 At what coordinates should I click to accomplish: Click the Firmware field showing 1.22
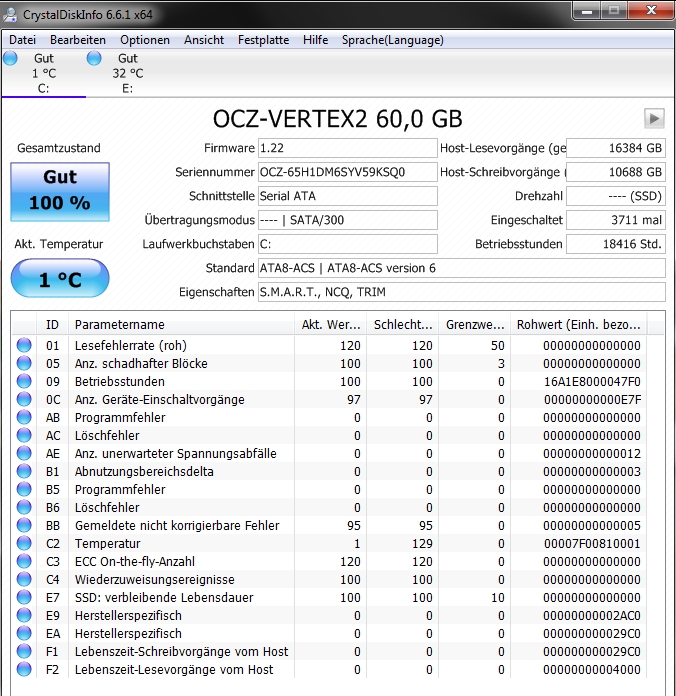[348, 148]
